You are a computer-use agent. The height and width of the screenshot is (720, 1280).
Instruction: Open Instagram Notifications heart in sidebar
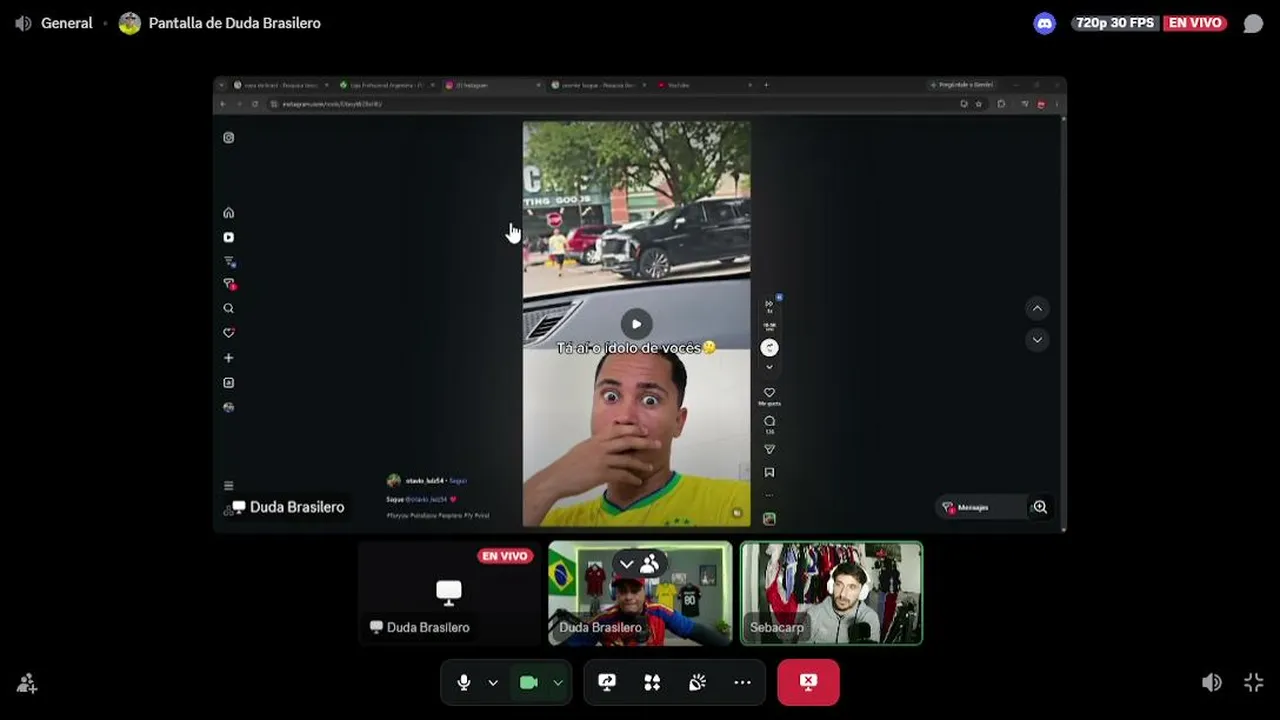pyautogui.click(x=229, y=333)
